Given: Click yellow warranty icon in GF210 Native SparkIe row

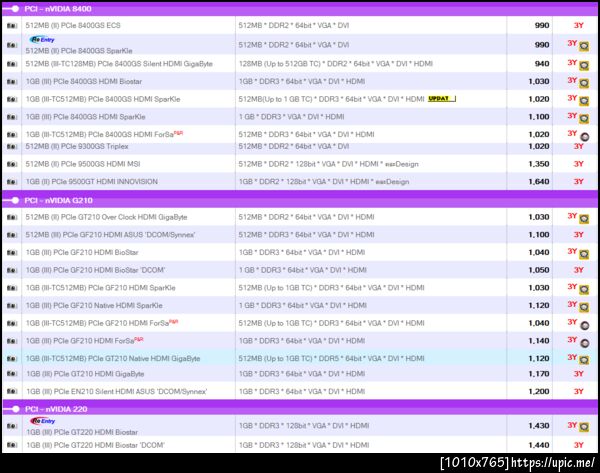Looking at the screenshot, I should pos(584,307).
